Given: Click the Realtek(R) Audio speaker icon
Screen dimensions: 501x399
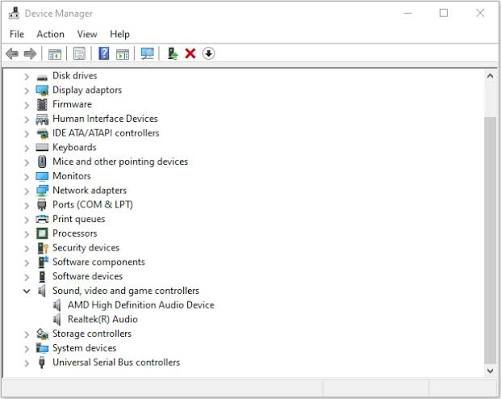Looking at the screenshot, I should coord(57,320).
